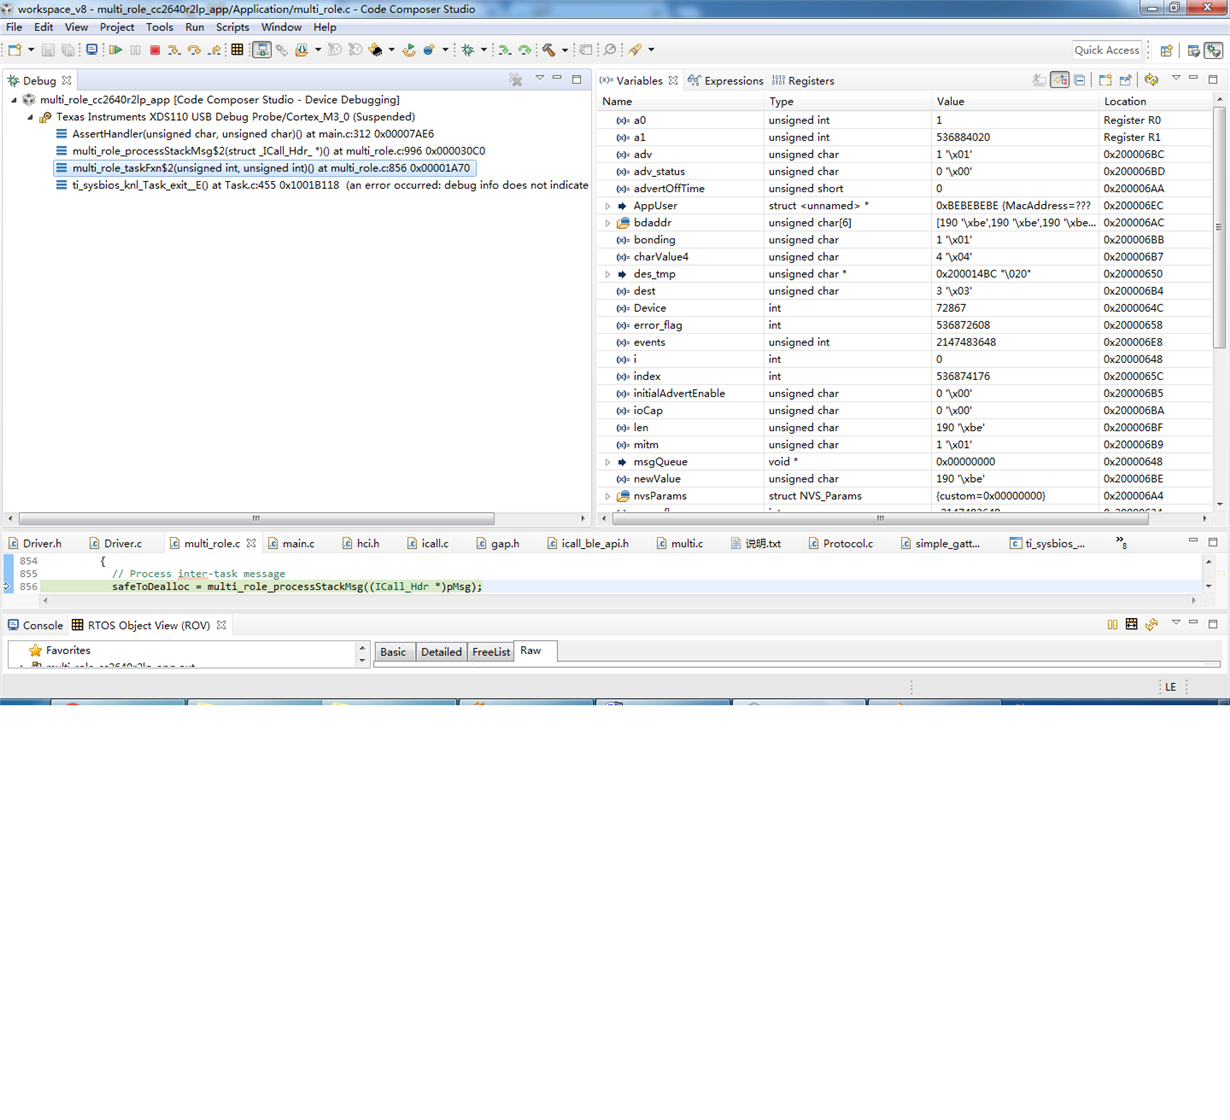This screenshot has height=1120, width=1230.
Task: Expand the msgQueue variable
Action: [607, 462]
